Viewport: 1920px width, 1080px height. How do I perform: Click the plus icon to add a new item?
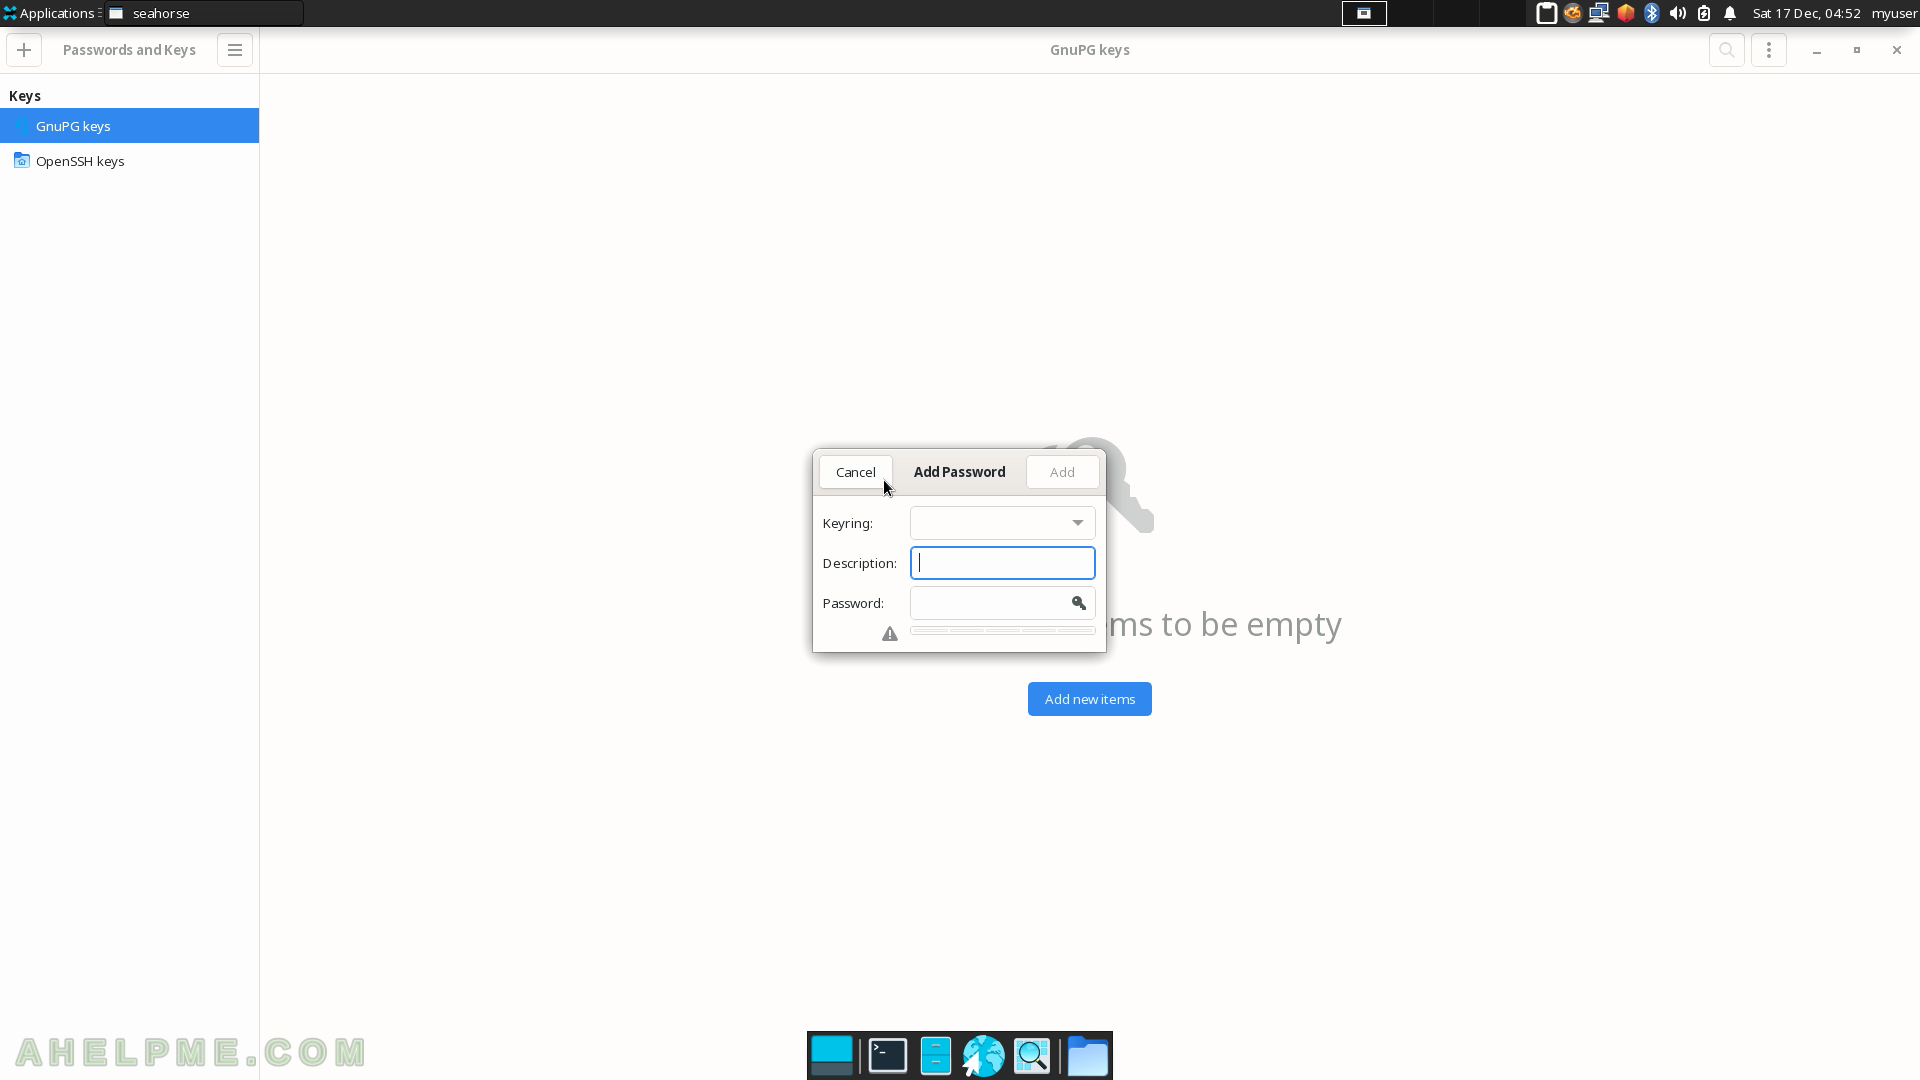24,50
